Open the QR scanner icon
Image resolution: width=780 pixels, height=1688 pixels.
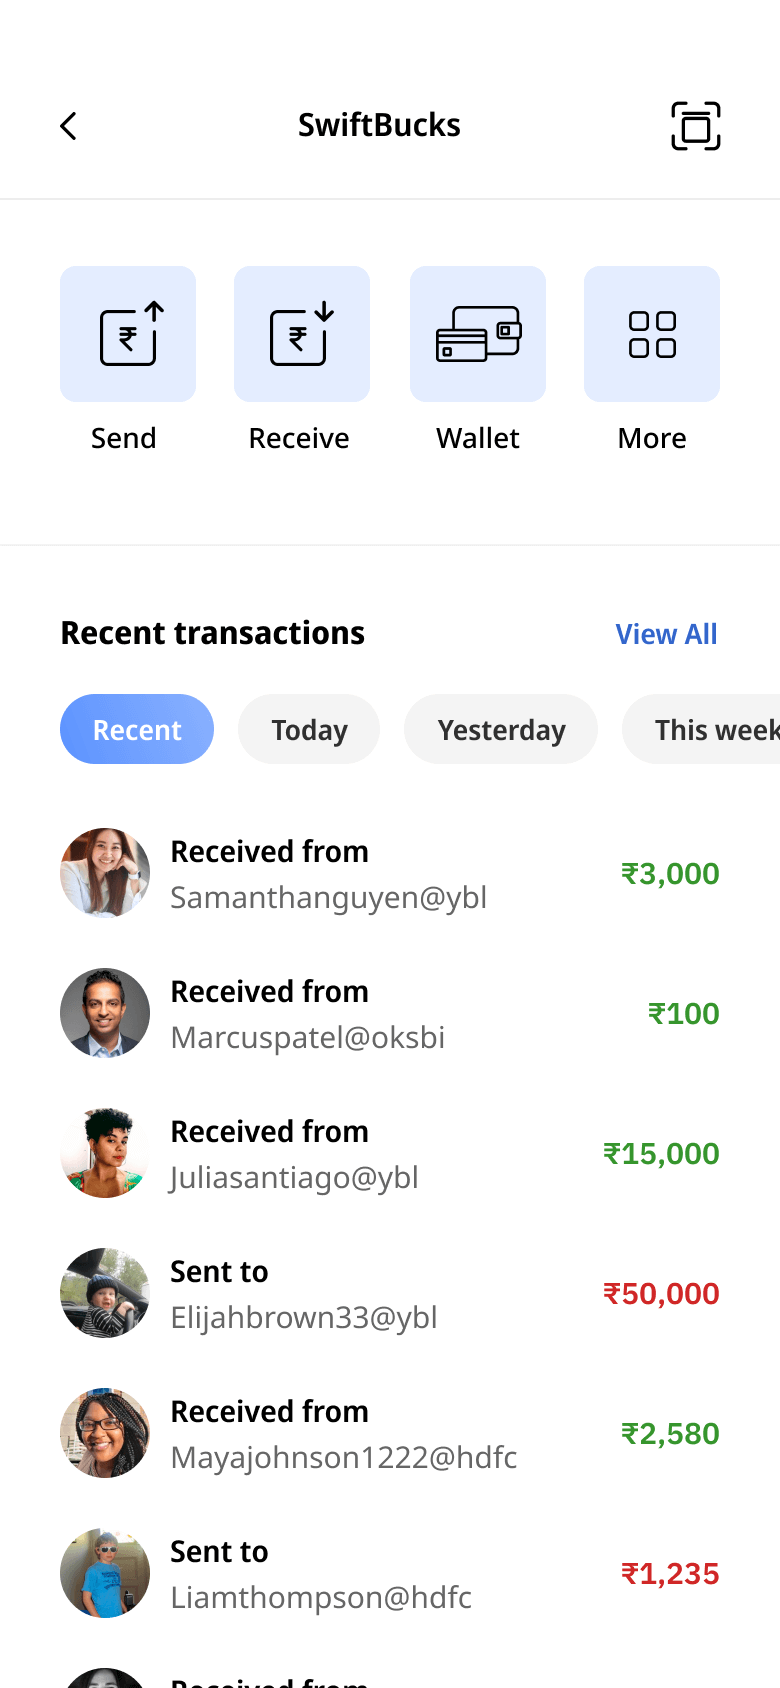[695, 126]
